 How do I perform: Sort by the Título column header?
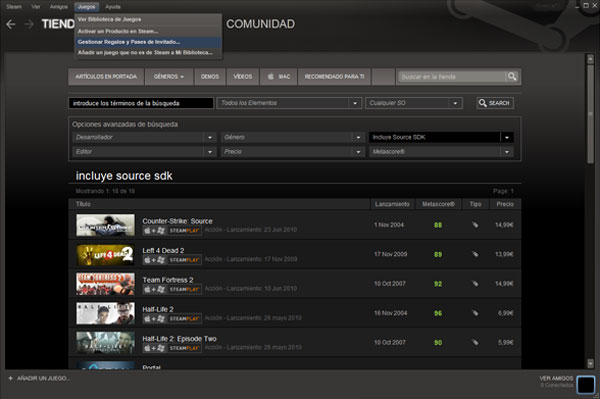point(219,204)
